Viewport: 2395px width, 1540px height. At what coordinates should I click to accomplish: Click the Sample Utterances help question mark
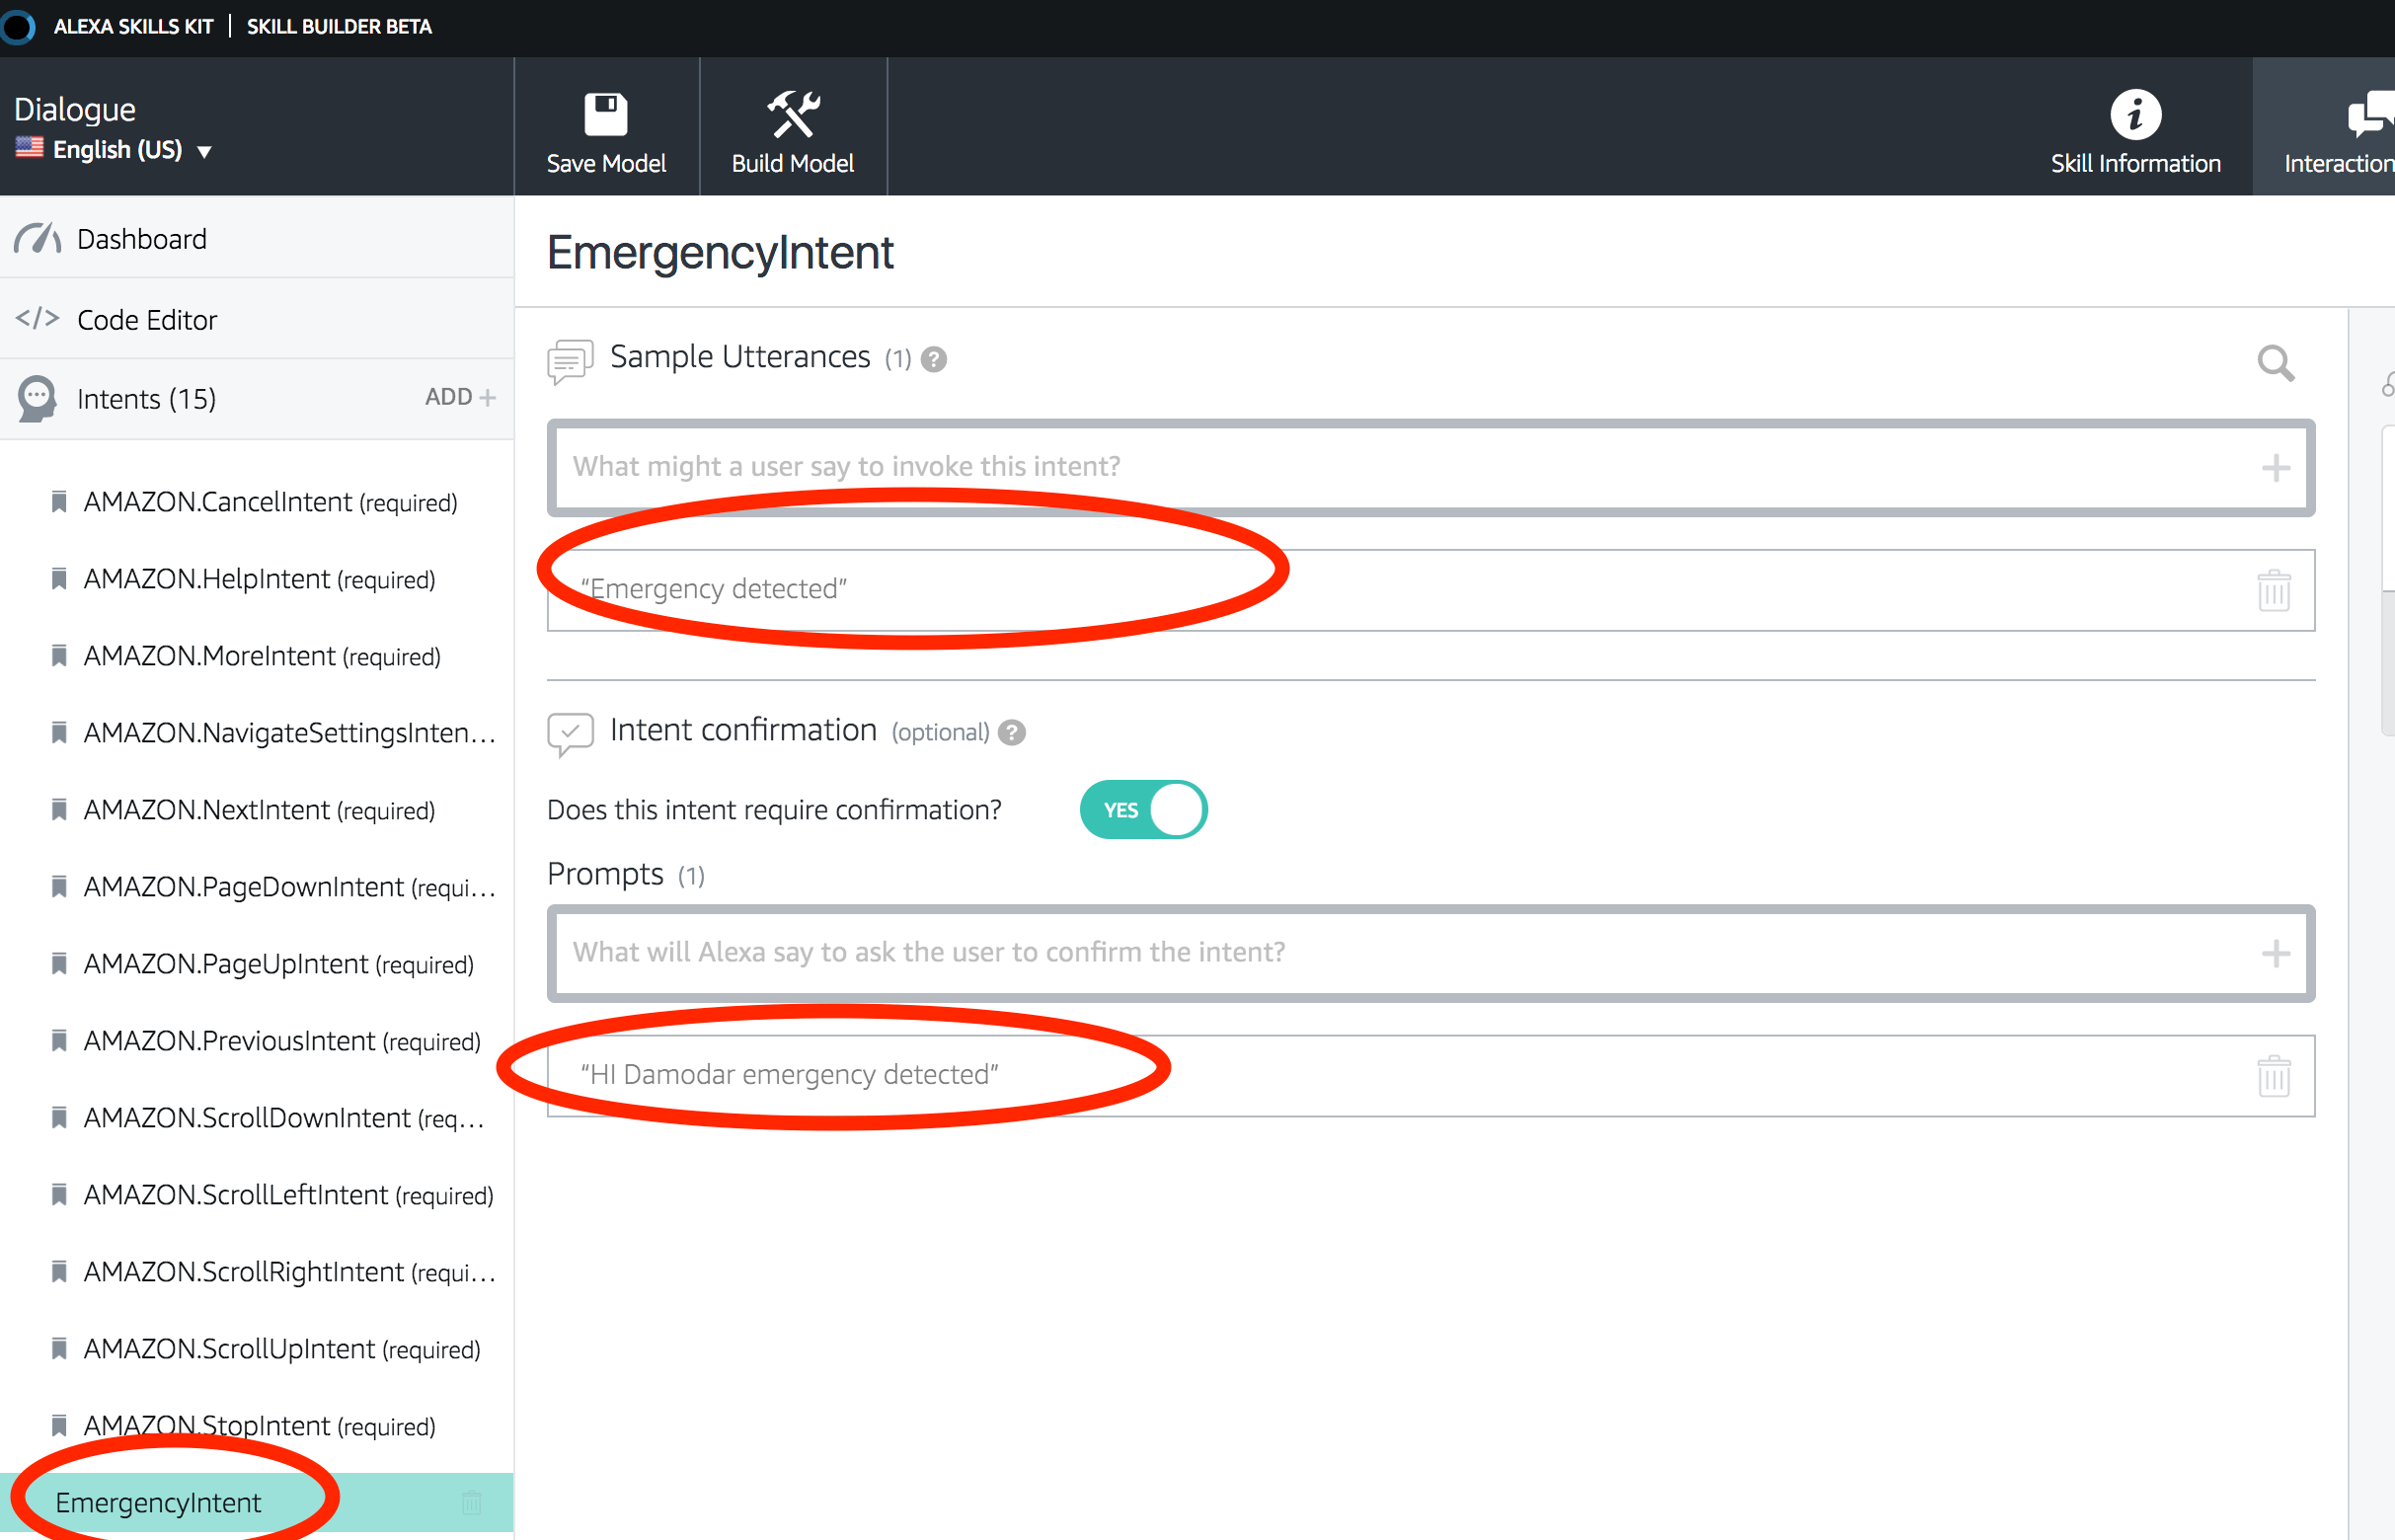coord(933,359)
